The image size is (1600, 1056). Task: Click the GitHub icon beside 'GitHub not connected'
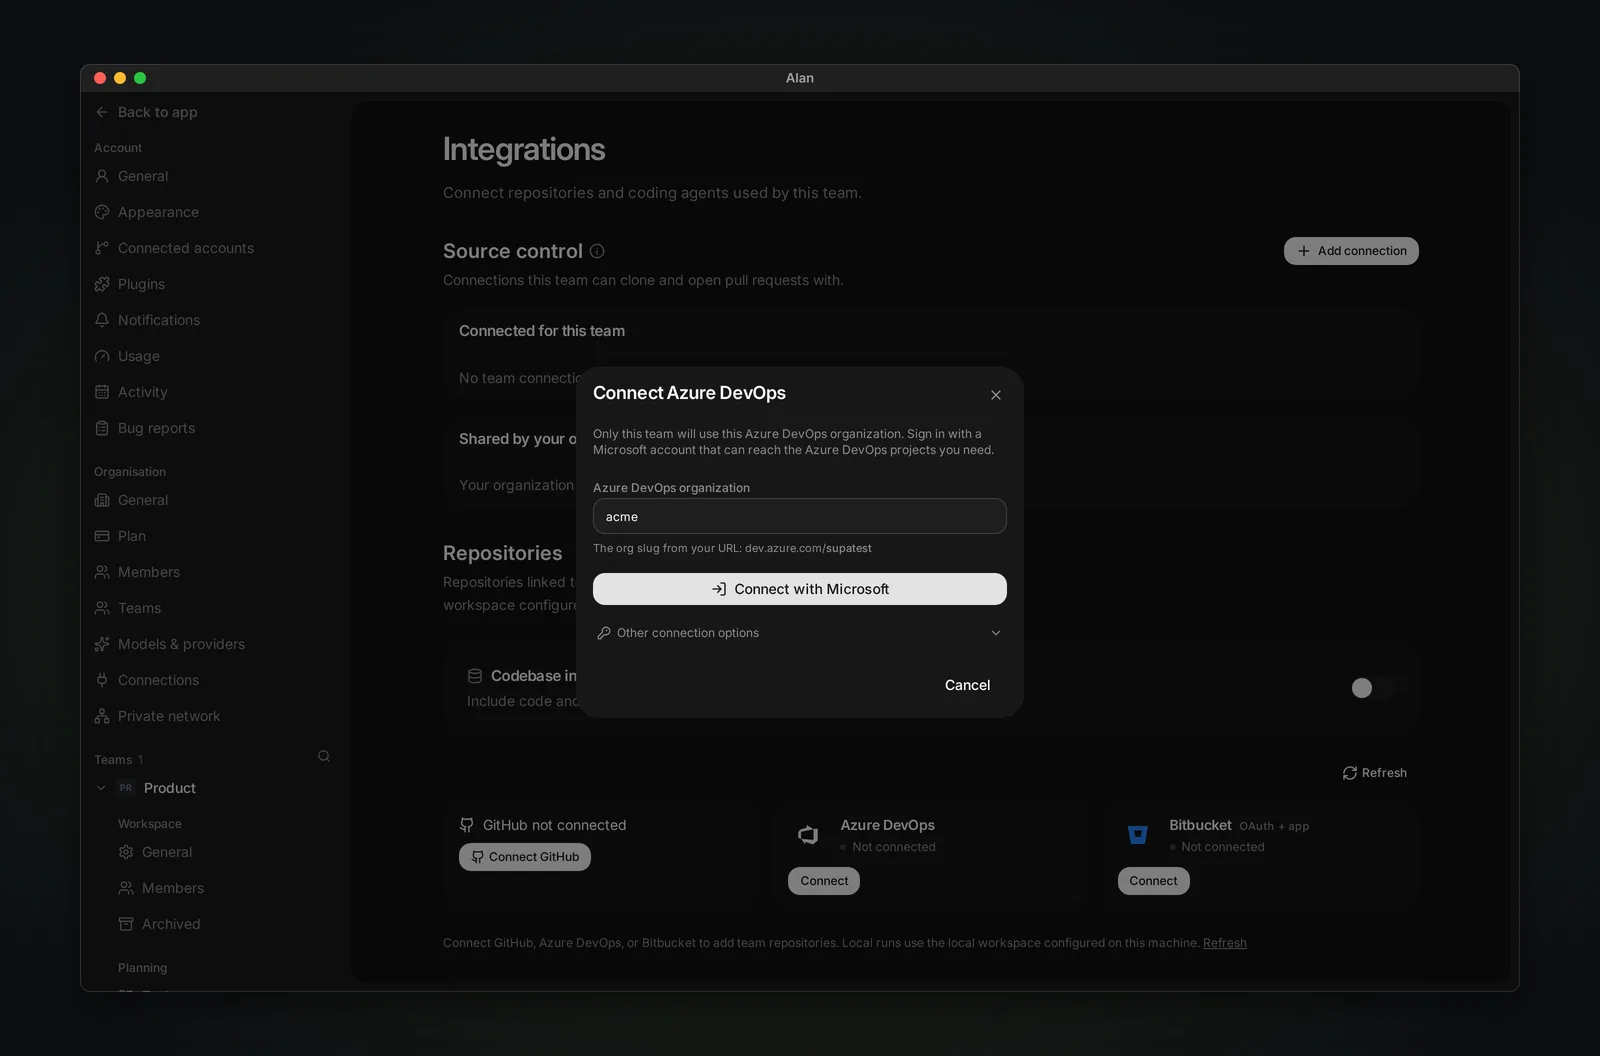pyautogui.click(x=466, y=825)
